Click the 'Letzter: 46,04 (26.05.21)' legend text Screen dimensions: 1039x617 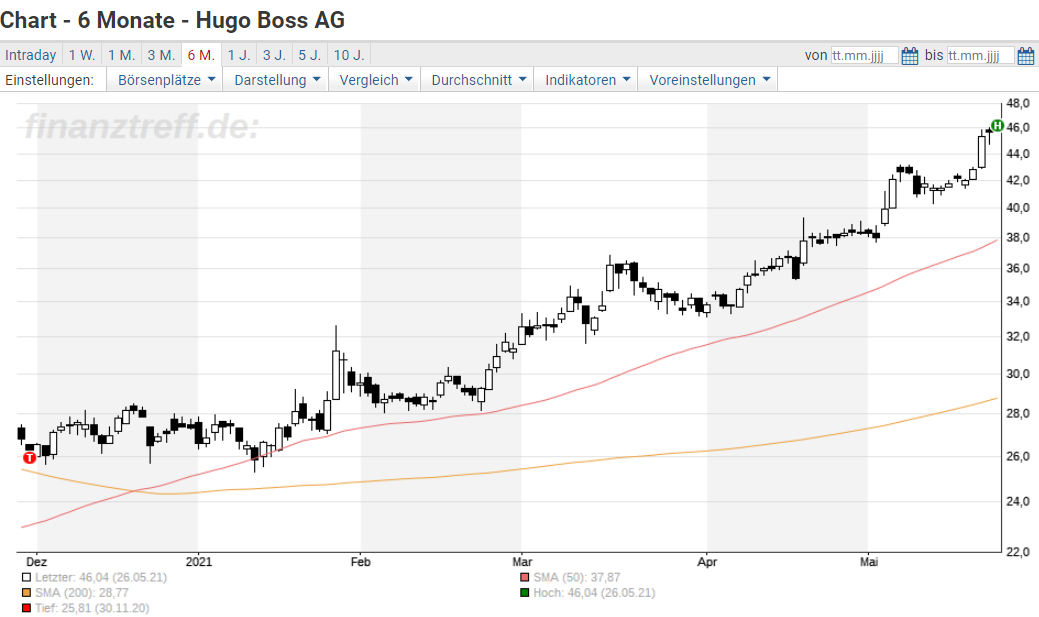(x=101, y=578)
